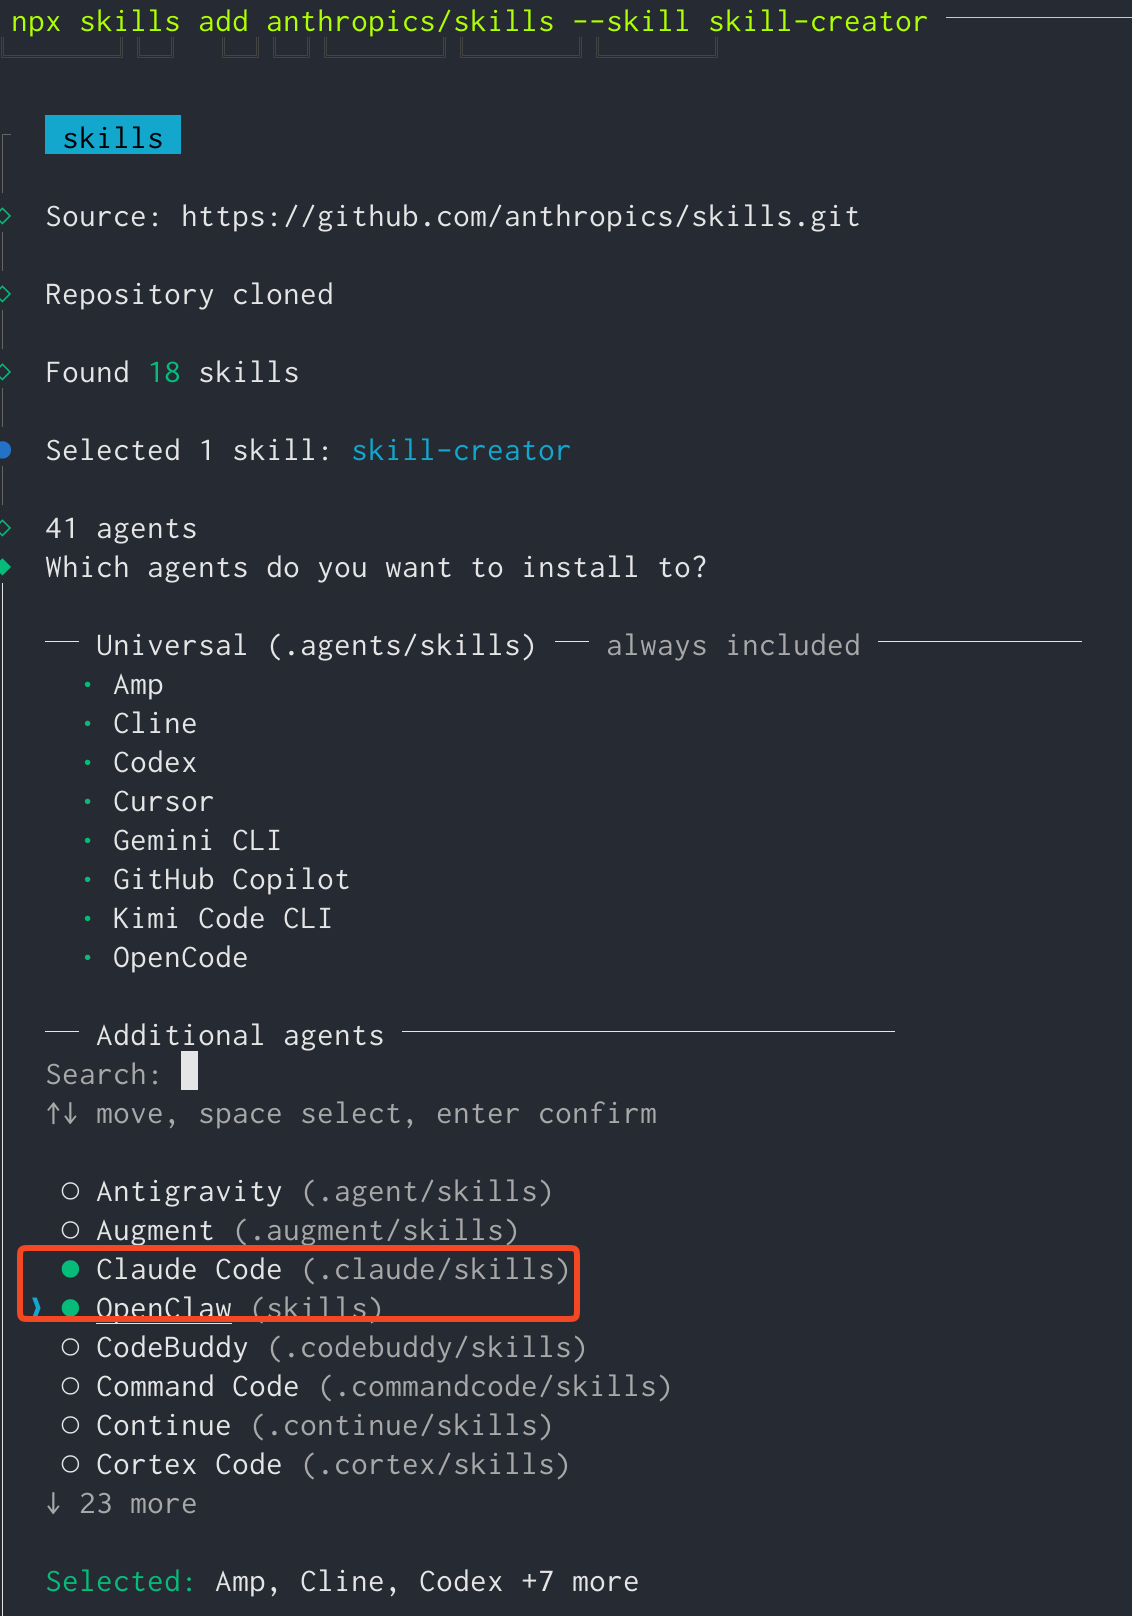Deselect the OpenClaw green dot
This screenshot has width=1132, height=1616.
pos(70,1308)
